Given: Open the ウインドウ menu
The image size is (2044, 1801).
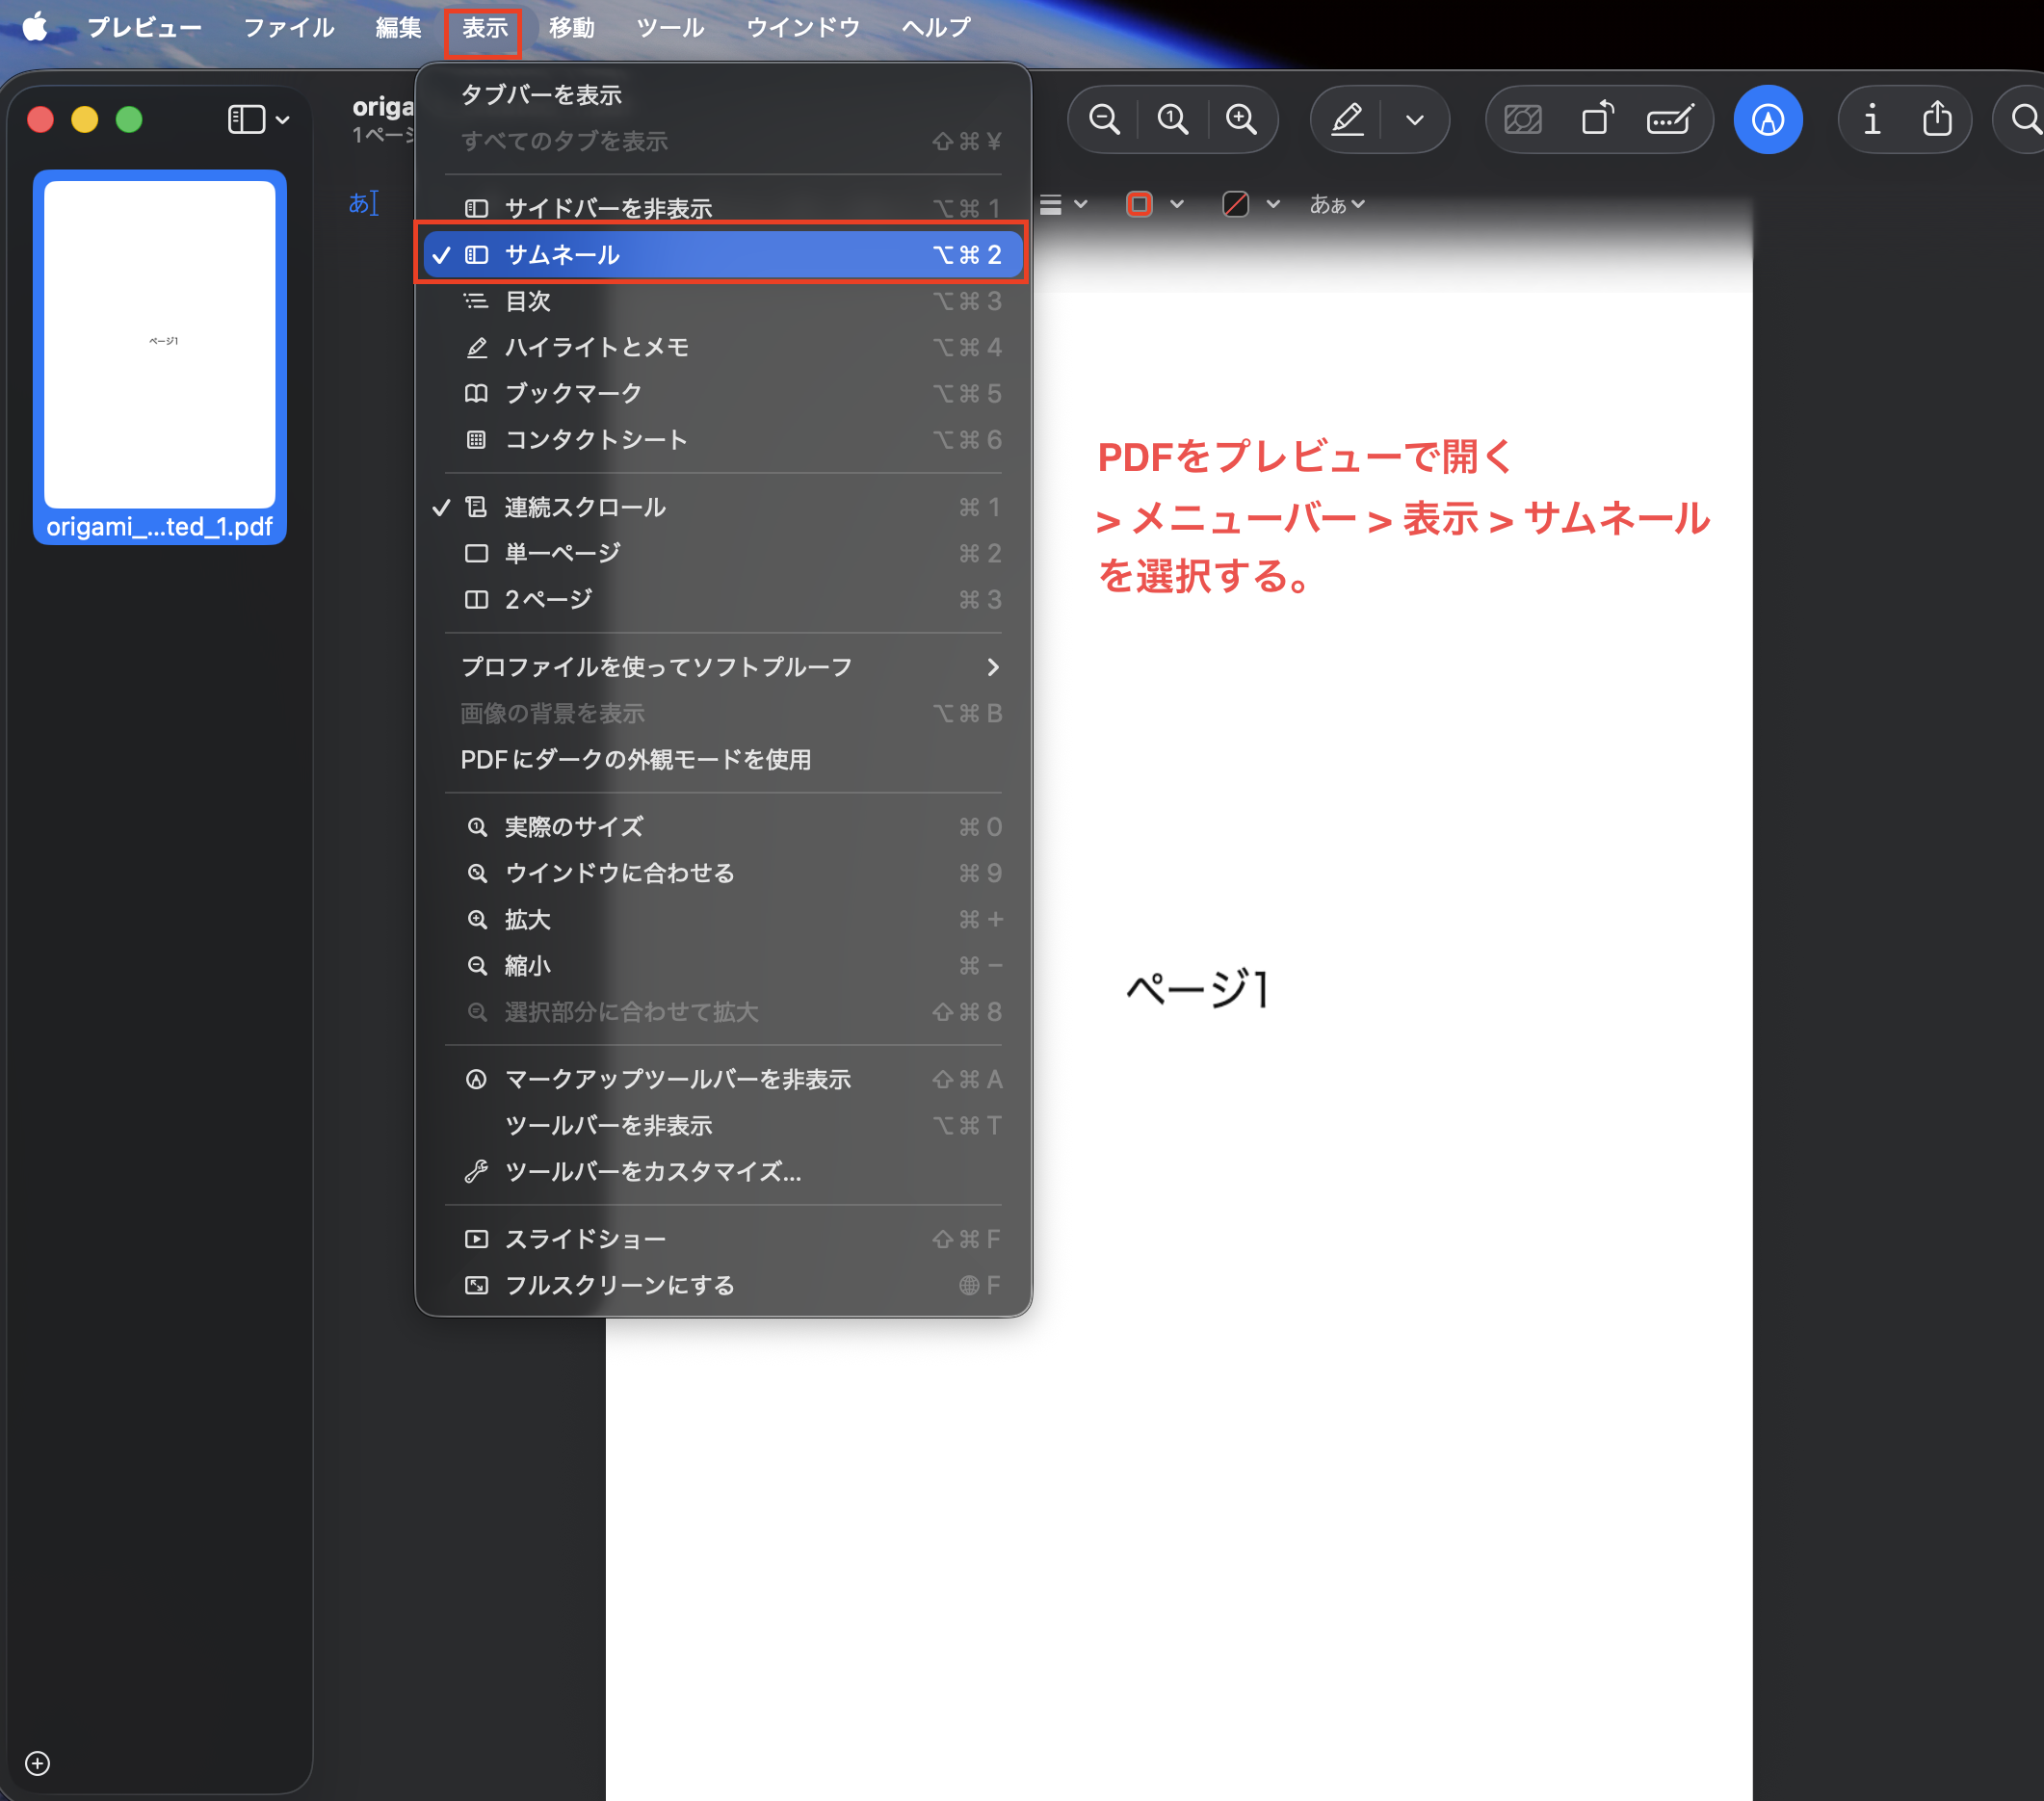Looking at the screenshot, I should point(803,27).
